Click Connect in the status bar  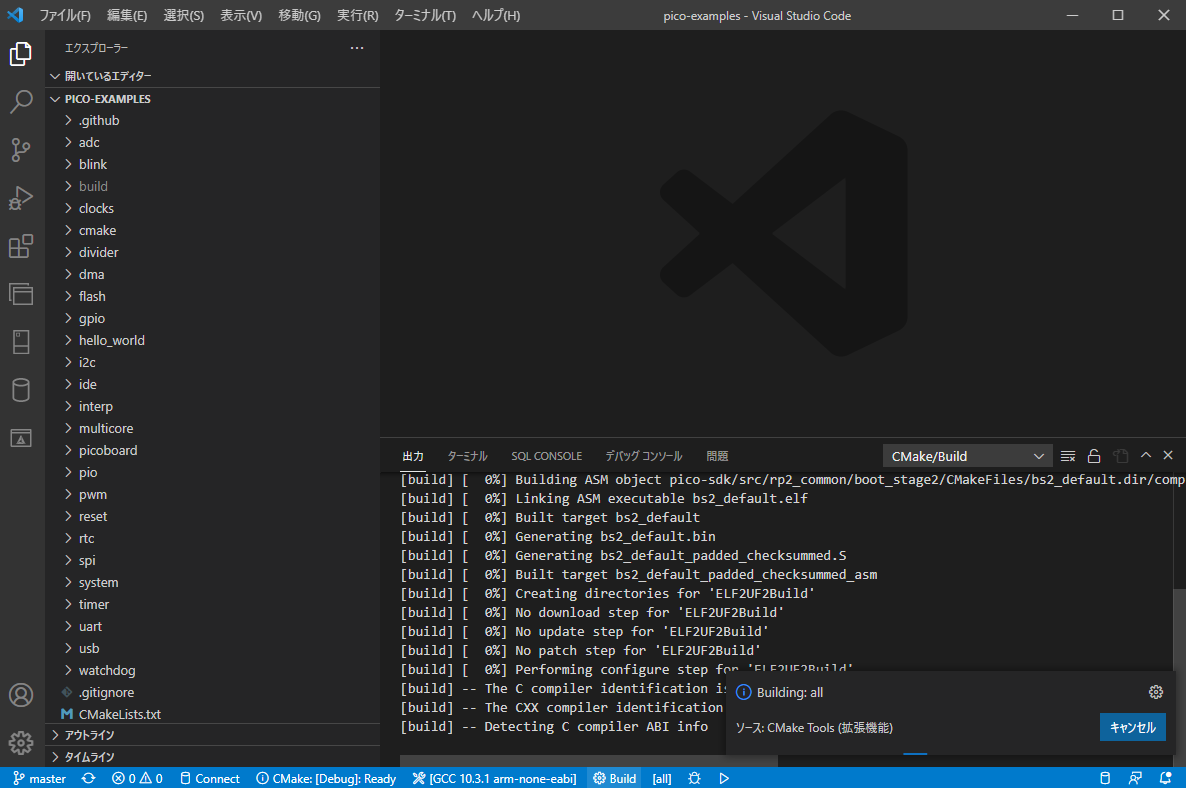coord(209,777)
